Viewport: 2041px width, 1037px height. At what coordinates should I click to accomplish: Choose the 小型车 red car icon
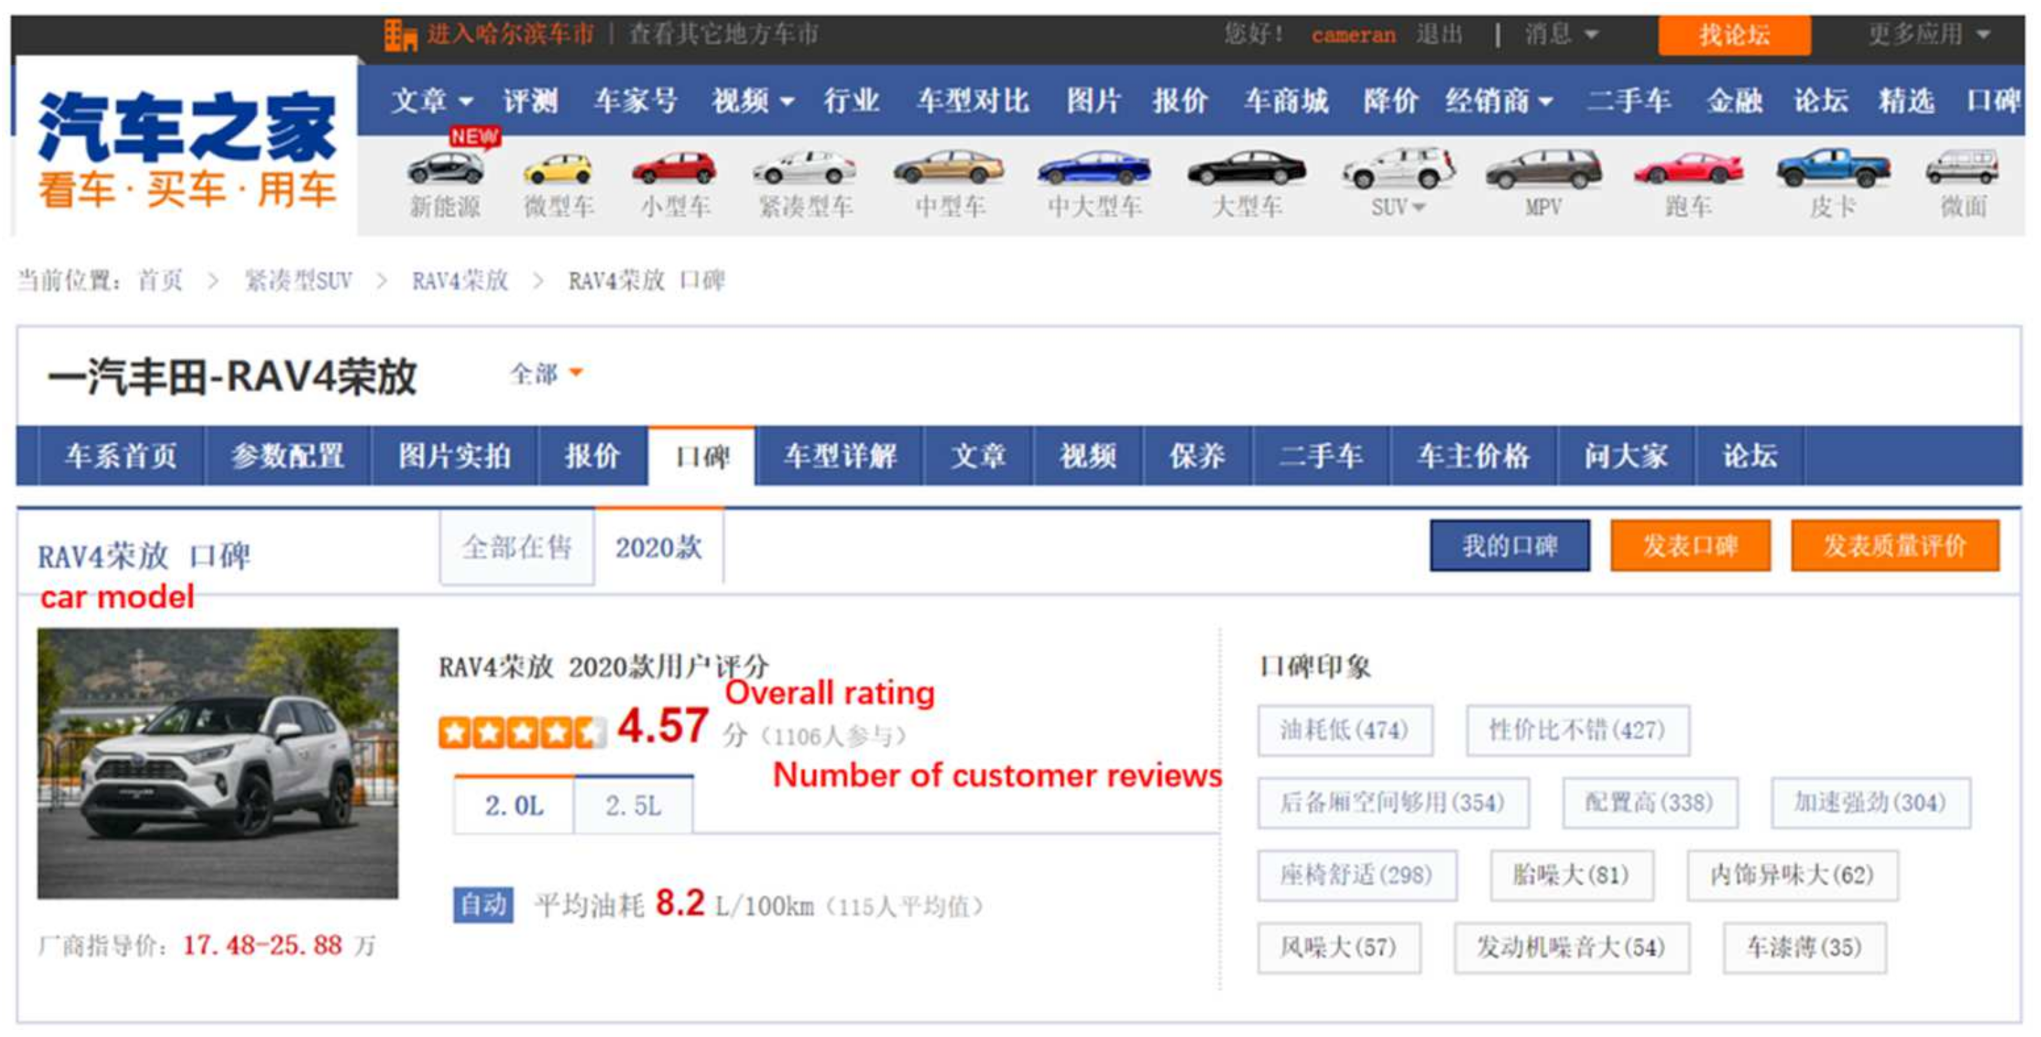coord(675,168)
